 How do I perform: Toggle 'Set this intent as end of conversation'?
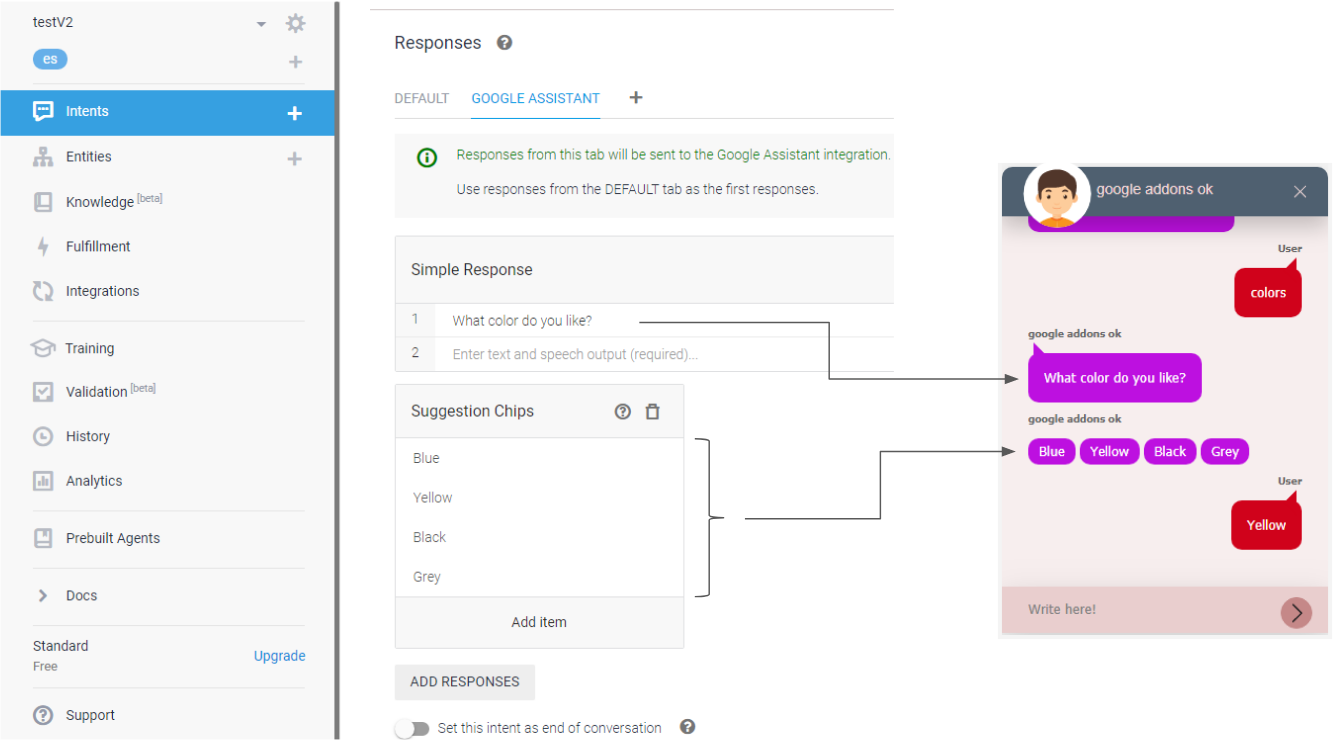pos(411,729)
